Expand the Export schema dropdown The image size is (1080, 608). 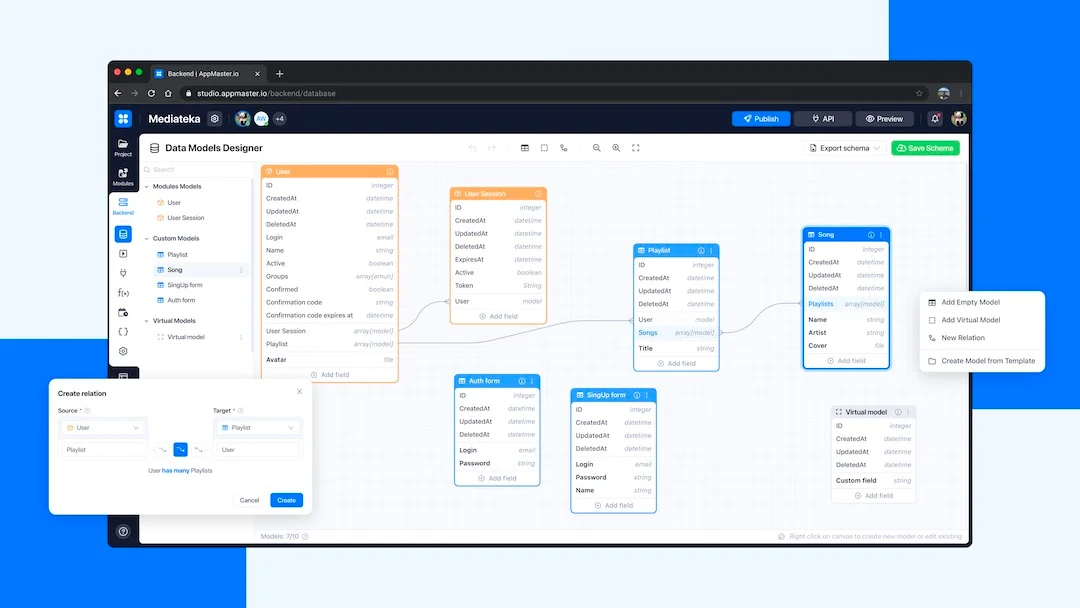pos(845,148)
